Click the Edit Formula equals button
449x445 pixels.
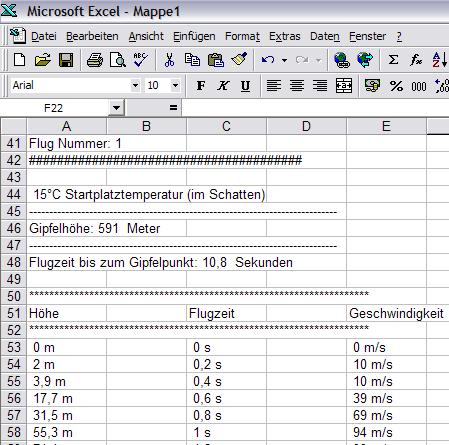pos(173,107)
